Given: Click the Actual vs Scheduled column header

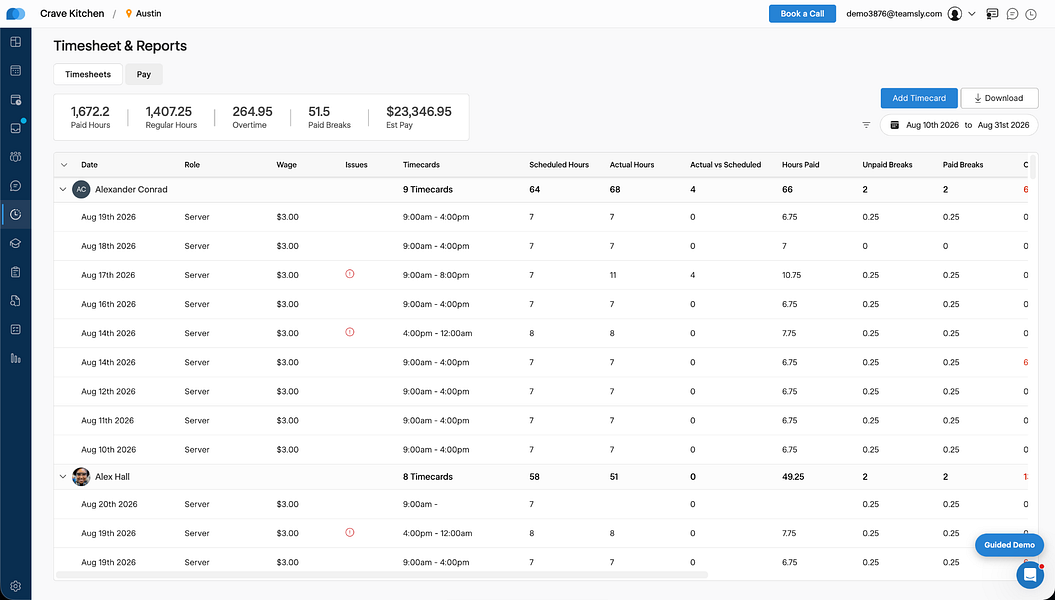Looking at the screenshot, I should [x=725, y=165].
